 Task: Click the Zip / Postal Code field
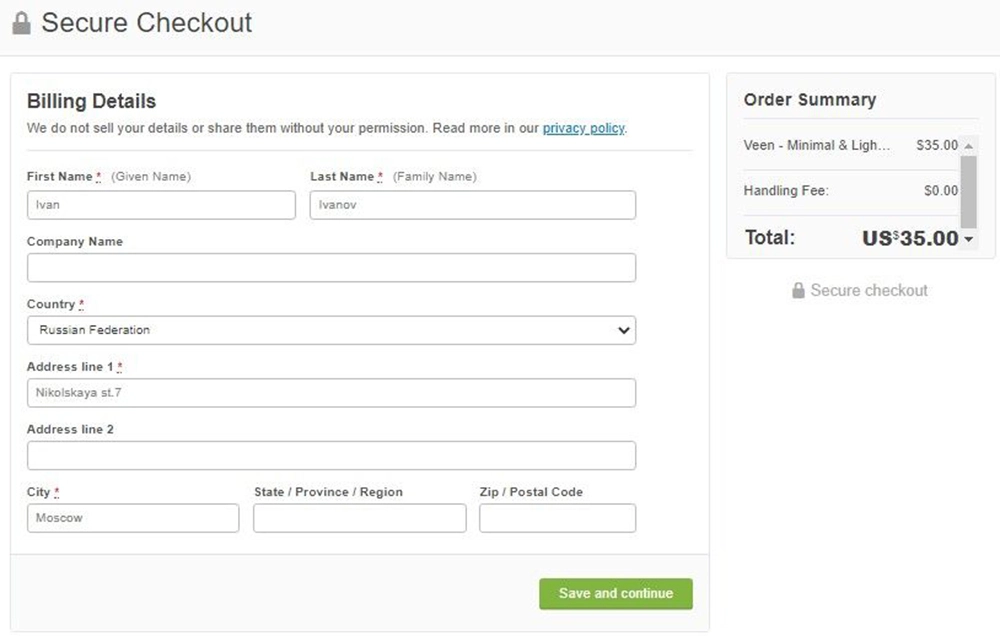click(x=557, y=518)
